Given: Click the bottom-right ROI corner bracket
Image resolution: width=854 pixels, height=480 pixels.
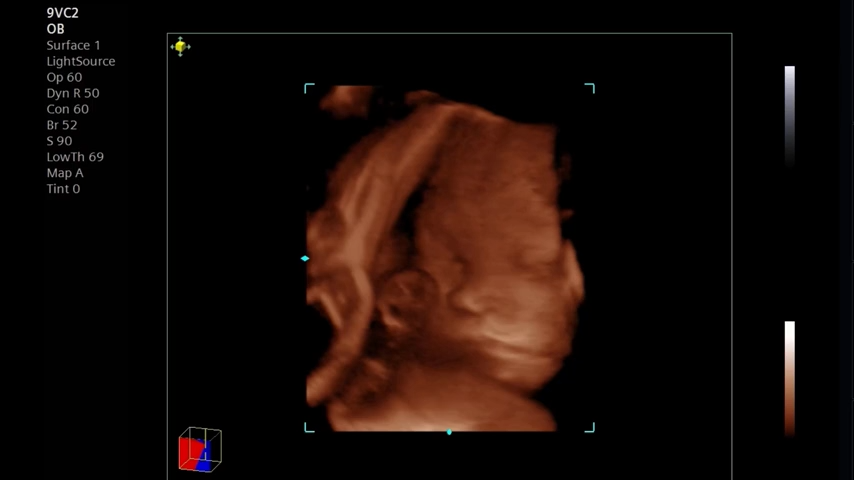Looking at the screenshot, I should [x=589, y=428].
